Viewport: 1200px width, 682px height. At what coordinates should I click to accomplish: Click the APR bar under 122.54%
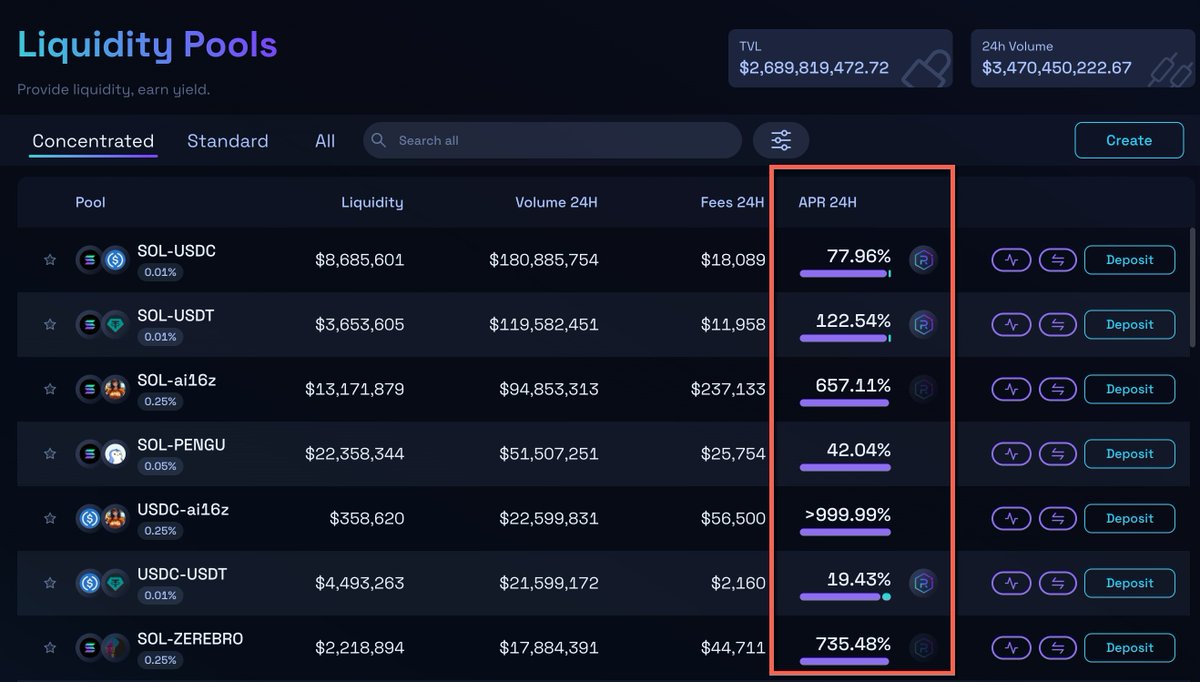[845, 338]
